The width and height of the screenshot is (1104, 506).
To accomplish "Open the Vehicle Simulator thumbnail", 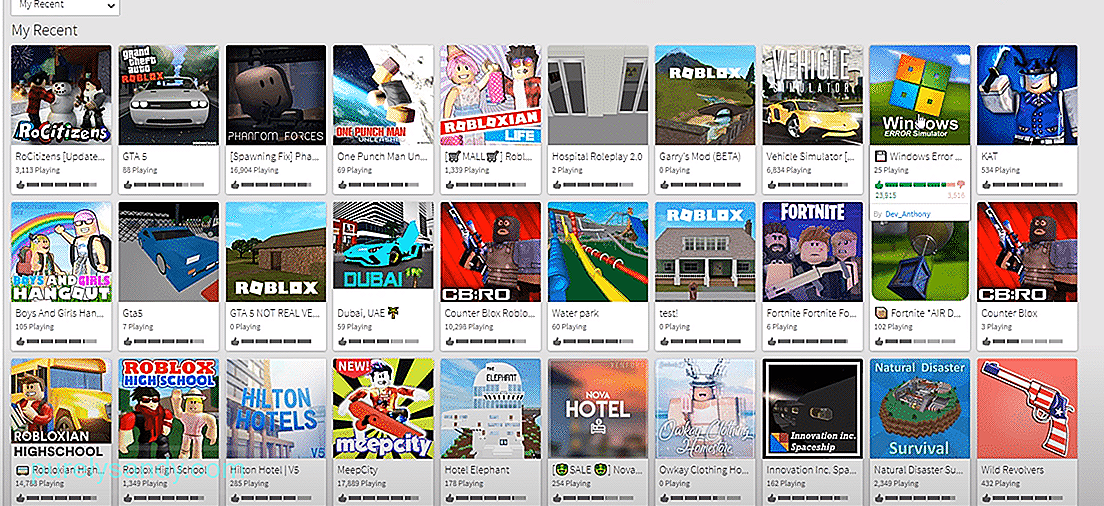I will click(813, 95).
